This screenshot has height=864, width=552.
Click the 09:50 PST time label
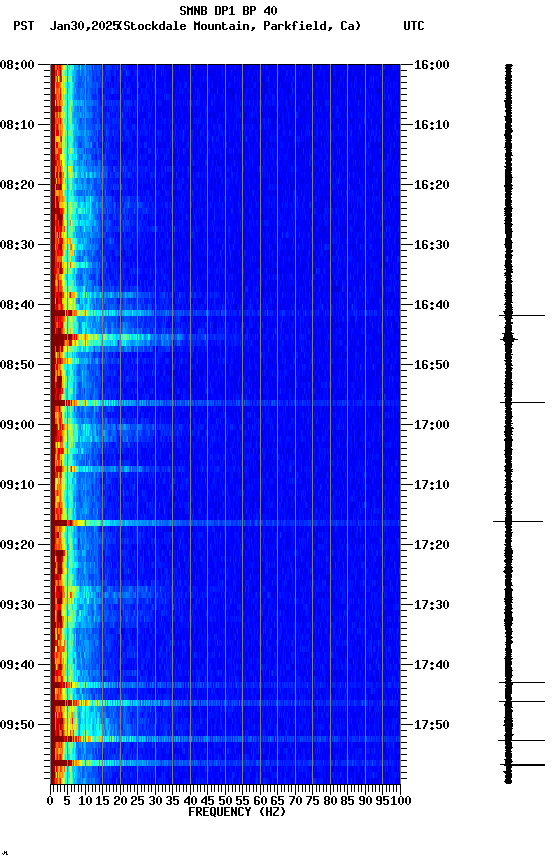(17, 725)
